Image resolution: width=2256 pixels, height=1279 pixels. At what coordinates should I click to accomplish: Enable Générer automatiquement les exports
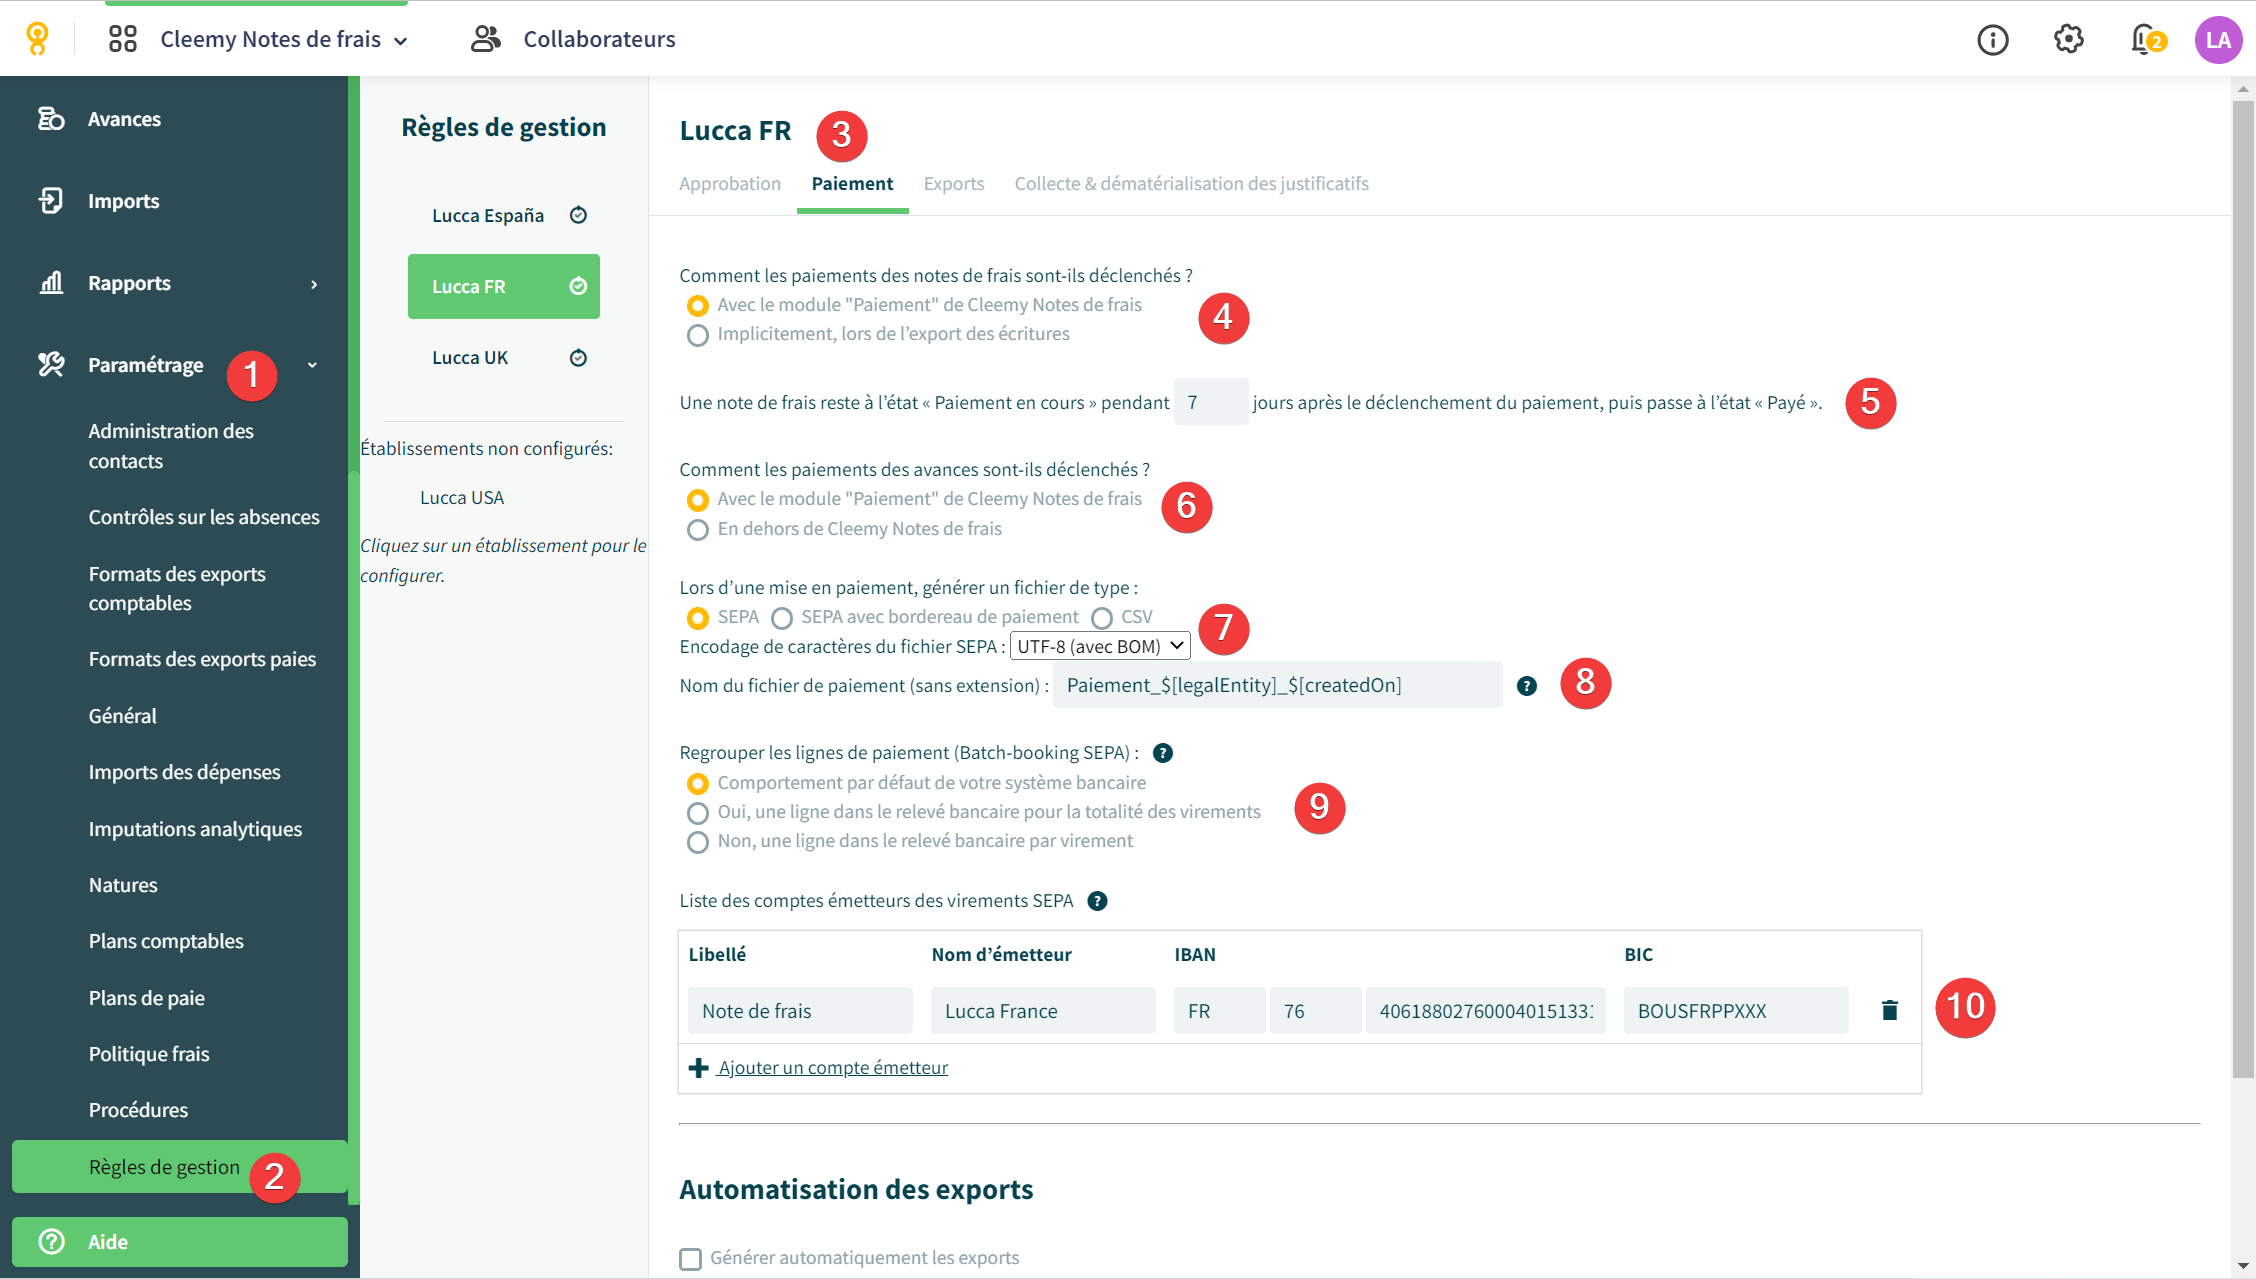click(x=690, y=1258)
